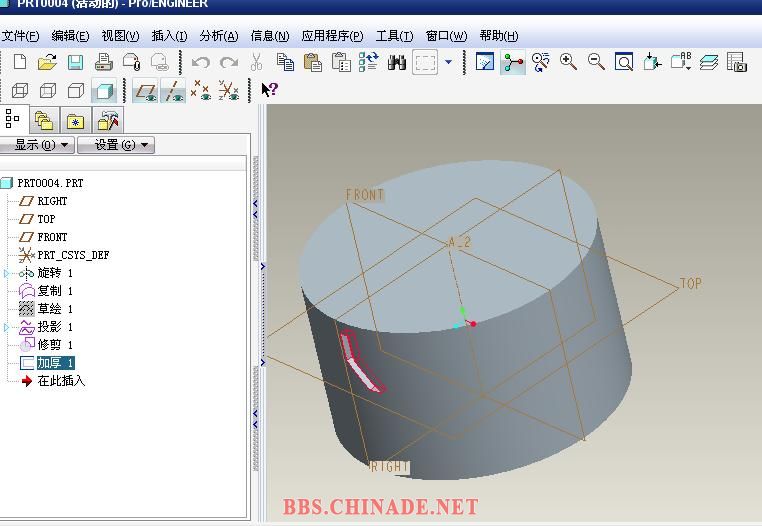Screen dimensions: 762x526
Task: Click the Zoom Out magnifier icon
Action: coord(596,62)
